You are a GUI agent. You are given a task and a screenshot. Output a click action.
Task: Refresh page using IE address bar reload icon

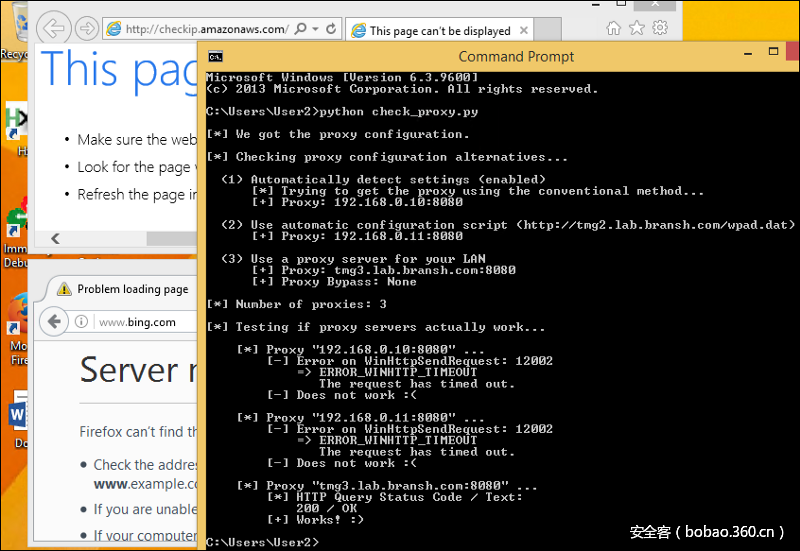pos(331,30)
